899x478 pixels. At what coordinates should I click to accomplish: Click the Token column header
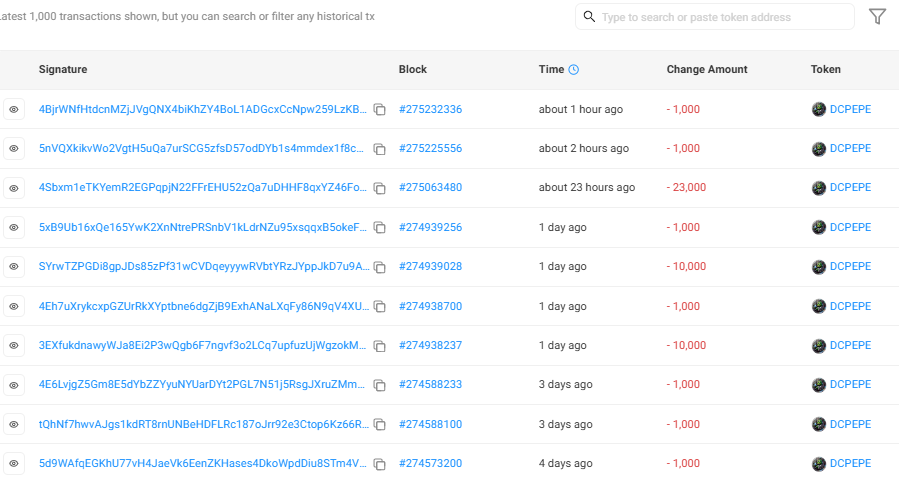tap(826, 69)
